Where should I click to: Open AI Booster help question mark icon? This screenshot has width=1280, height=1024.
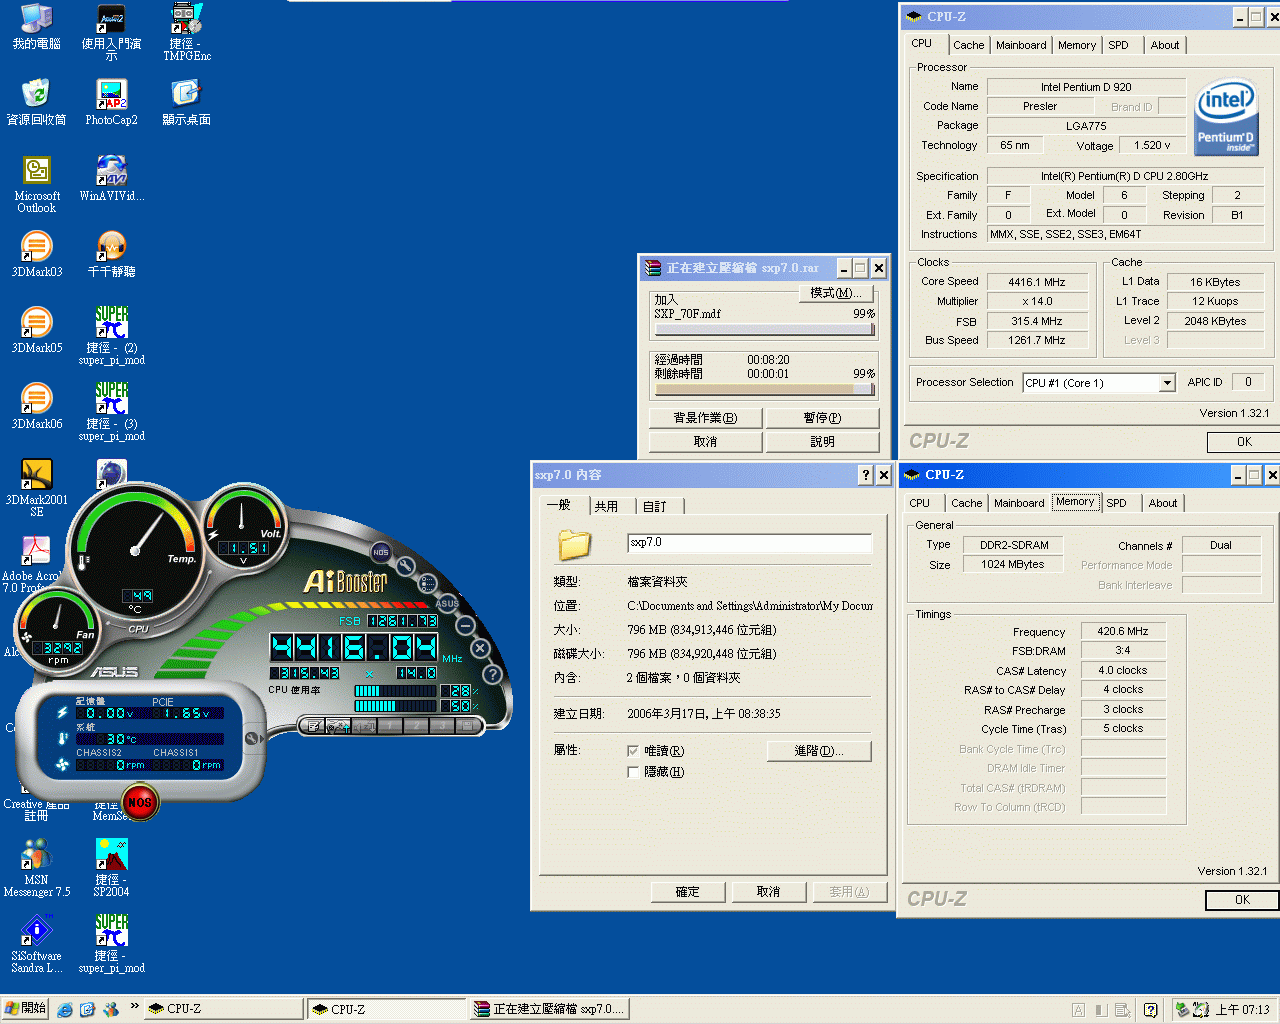click(492, 674)
